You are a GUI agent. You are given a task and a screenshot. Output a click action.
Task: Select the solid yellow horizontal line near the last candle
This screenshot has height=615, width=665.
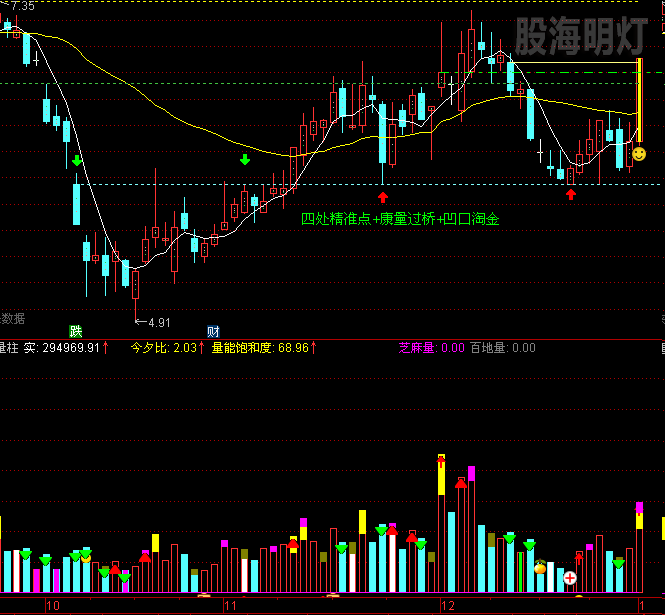tap(576, 63)
